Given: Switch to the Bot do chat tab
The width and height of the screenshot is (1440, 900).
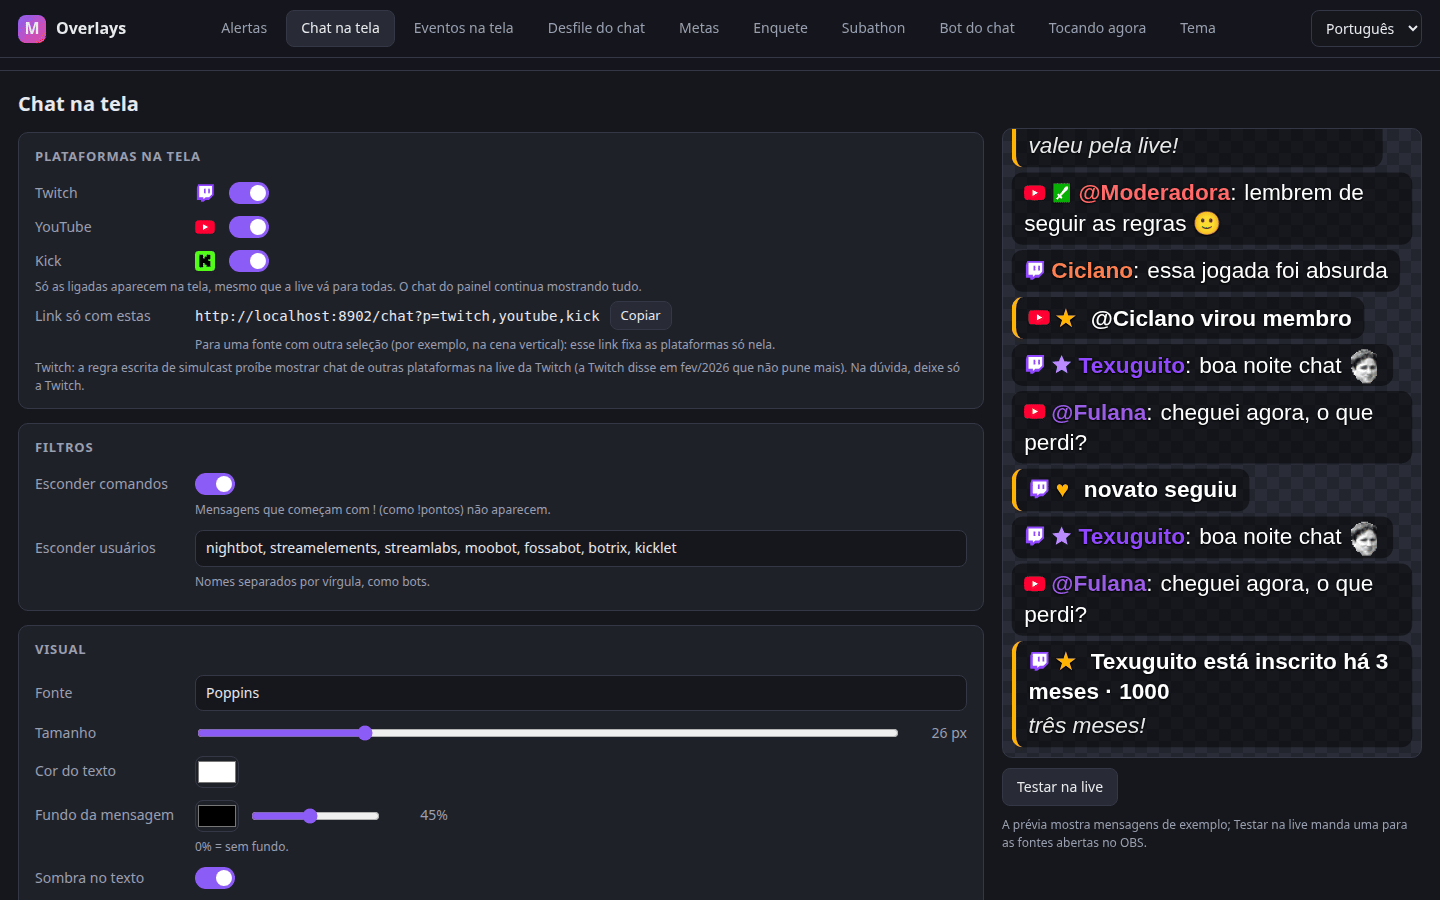Looking at the screenshot, I should 977,28.
